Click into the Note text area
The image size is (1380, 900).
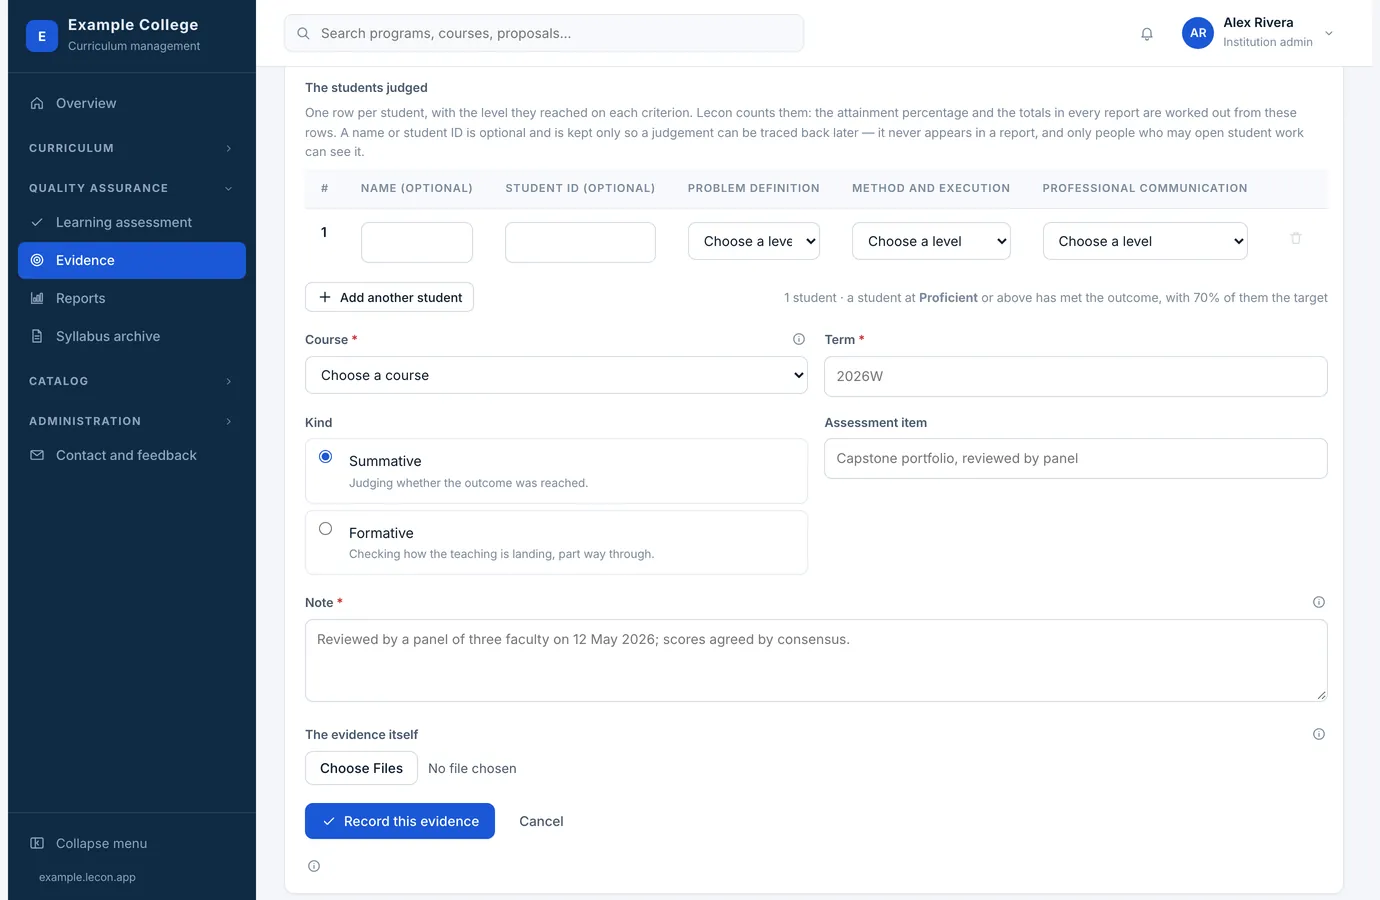point(816,660)
